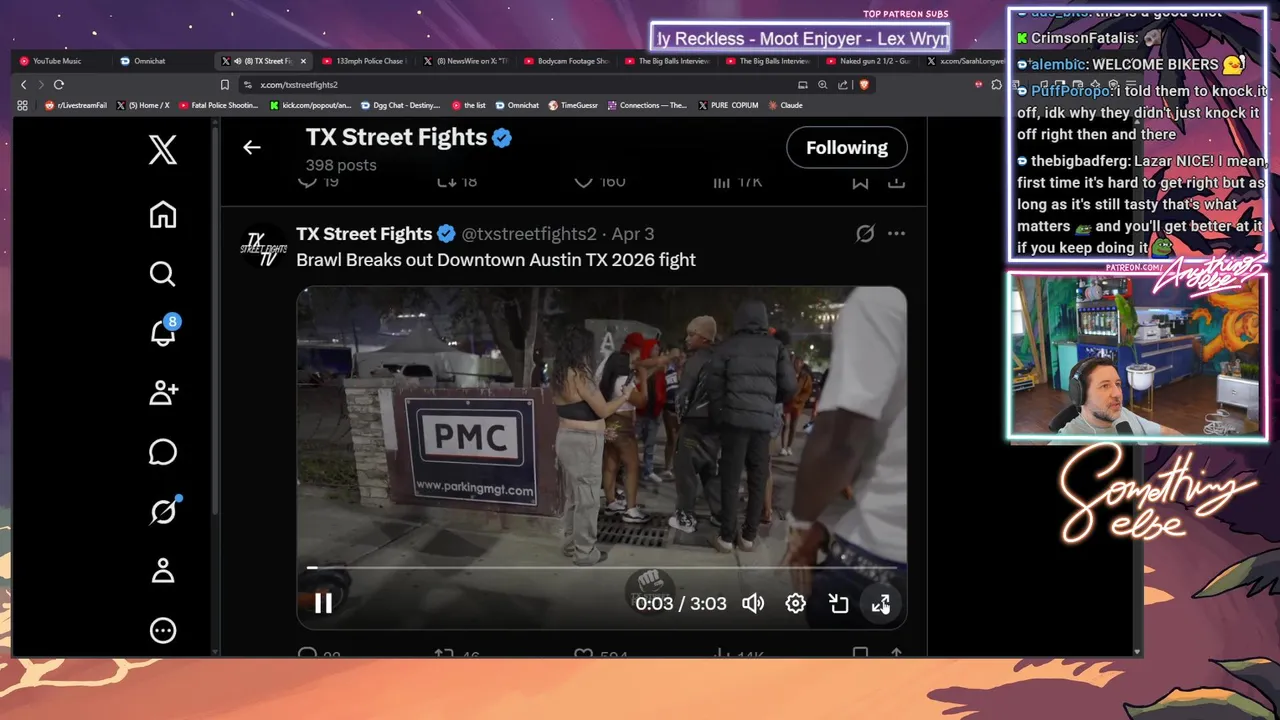Open the kick.com/popout bookmark

coord(311,105)
